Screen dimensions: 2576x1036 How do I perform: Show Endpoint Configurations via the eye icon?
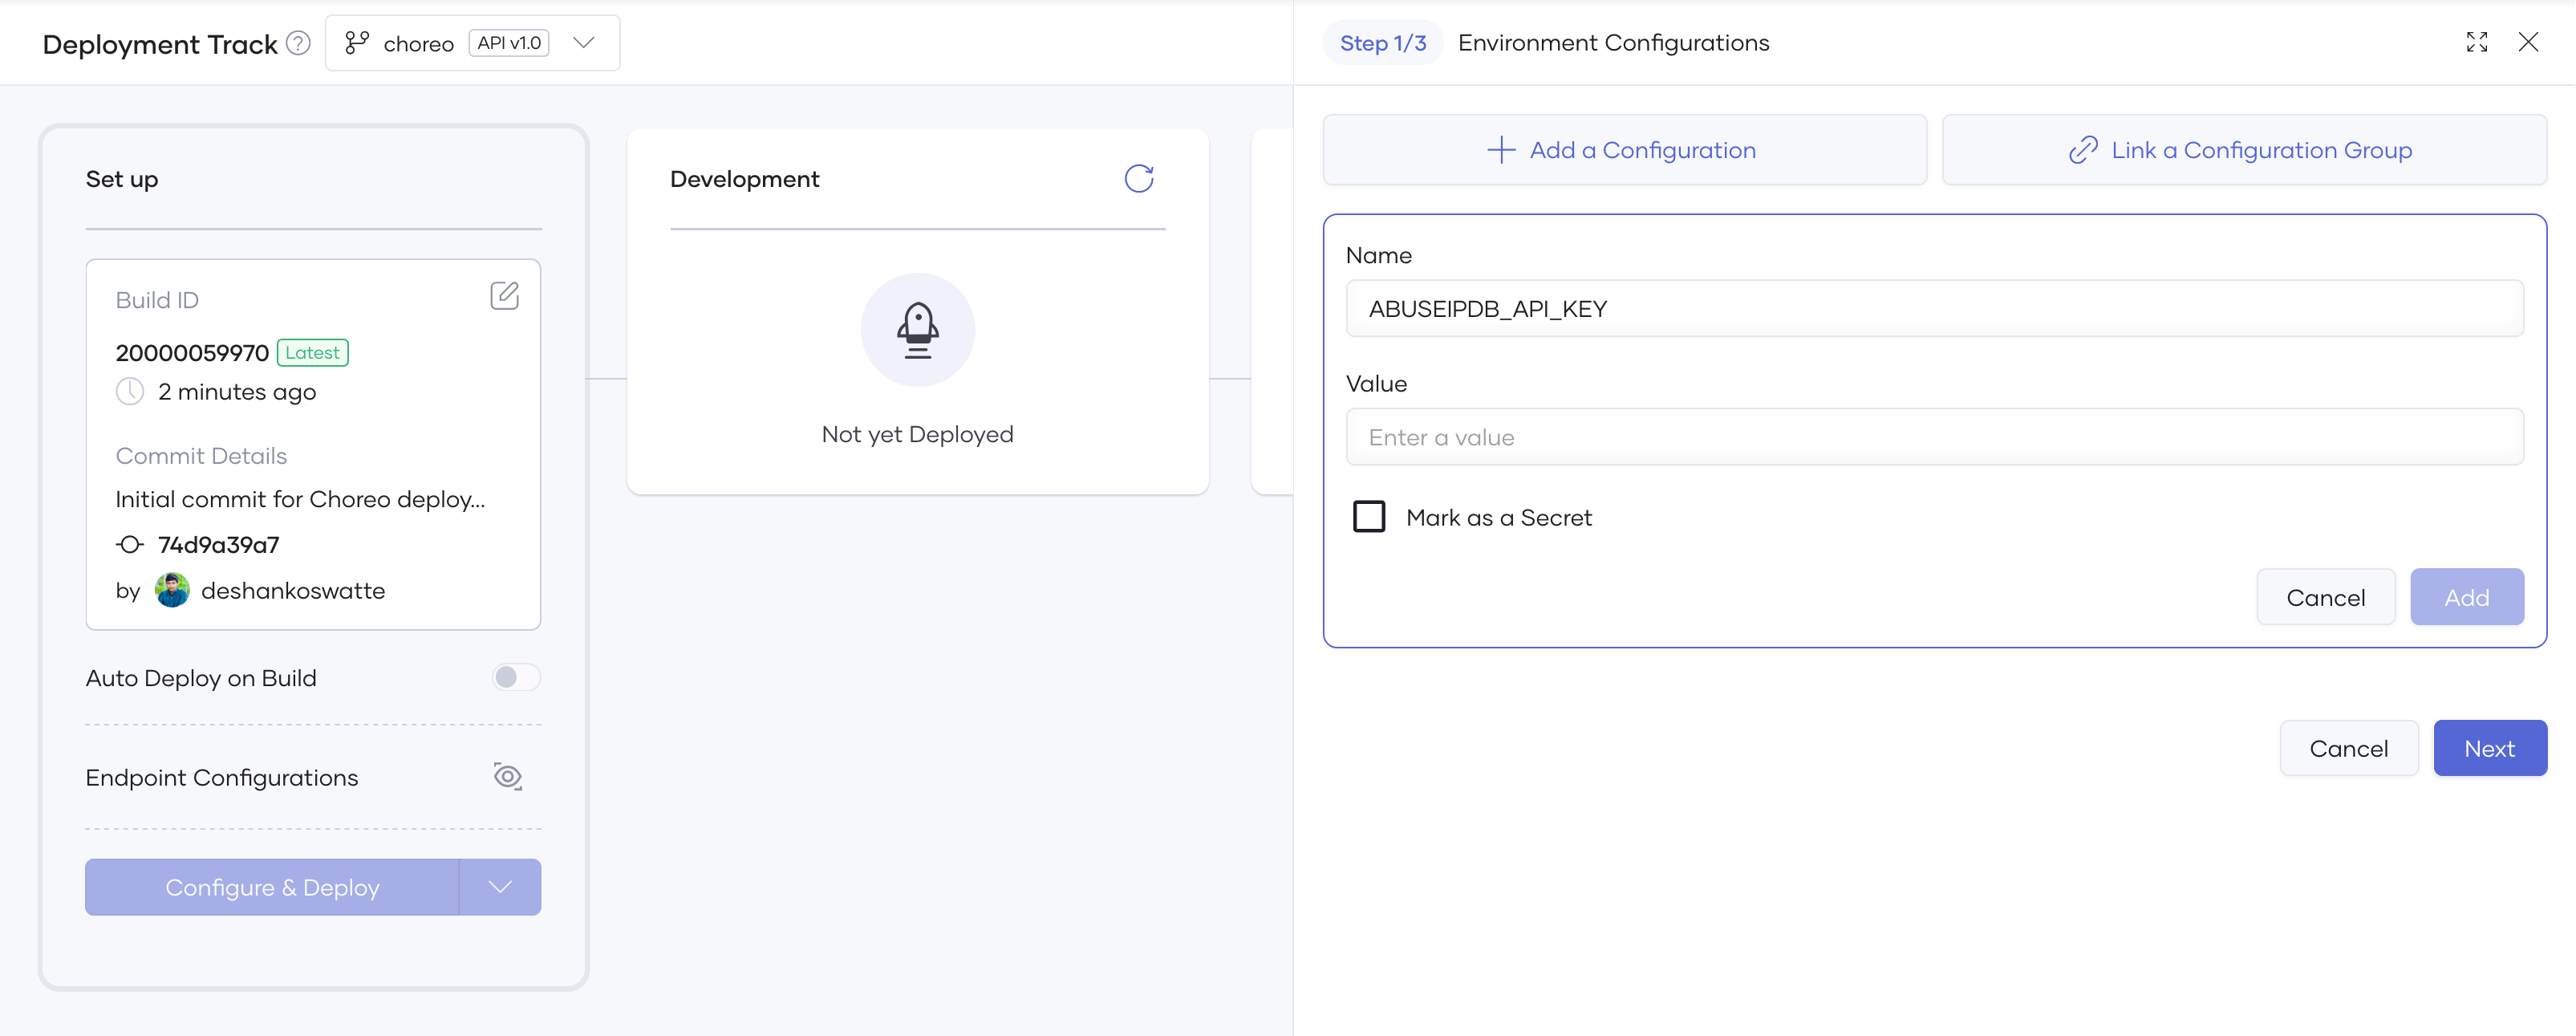point(507,776)
